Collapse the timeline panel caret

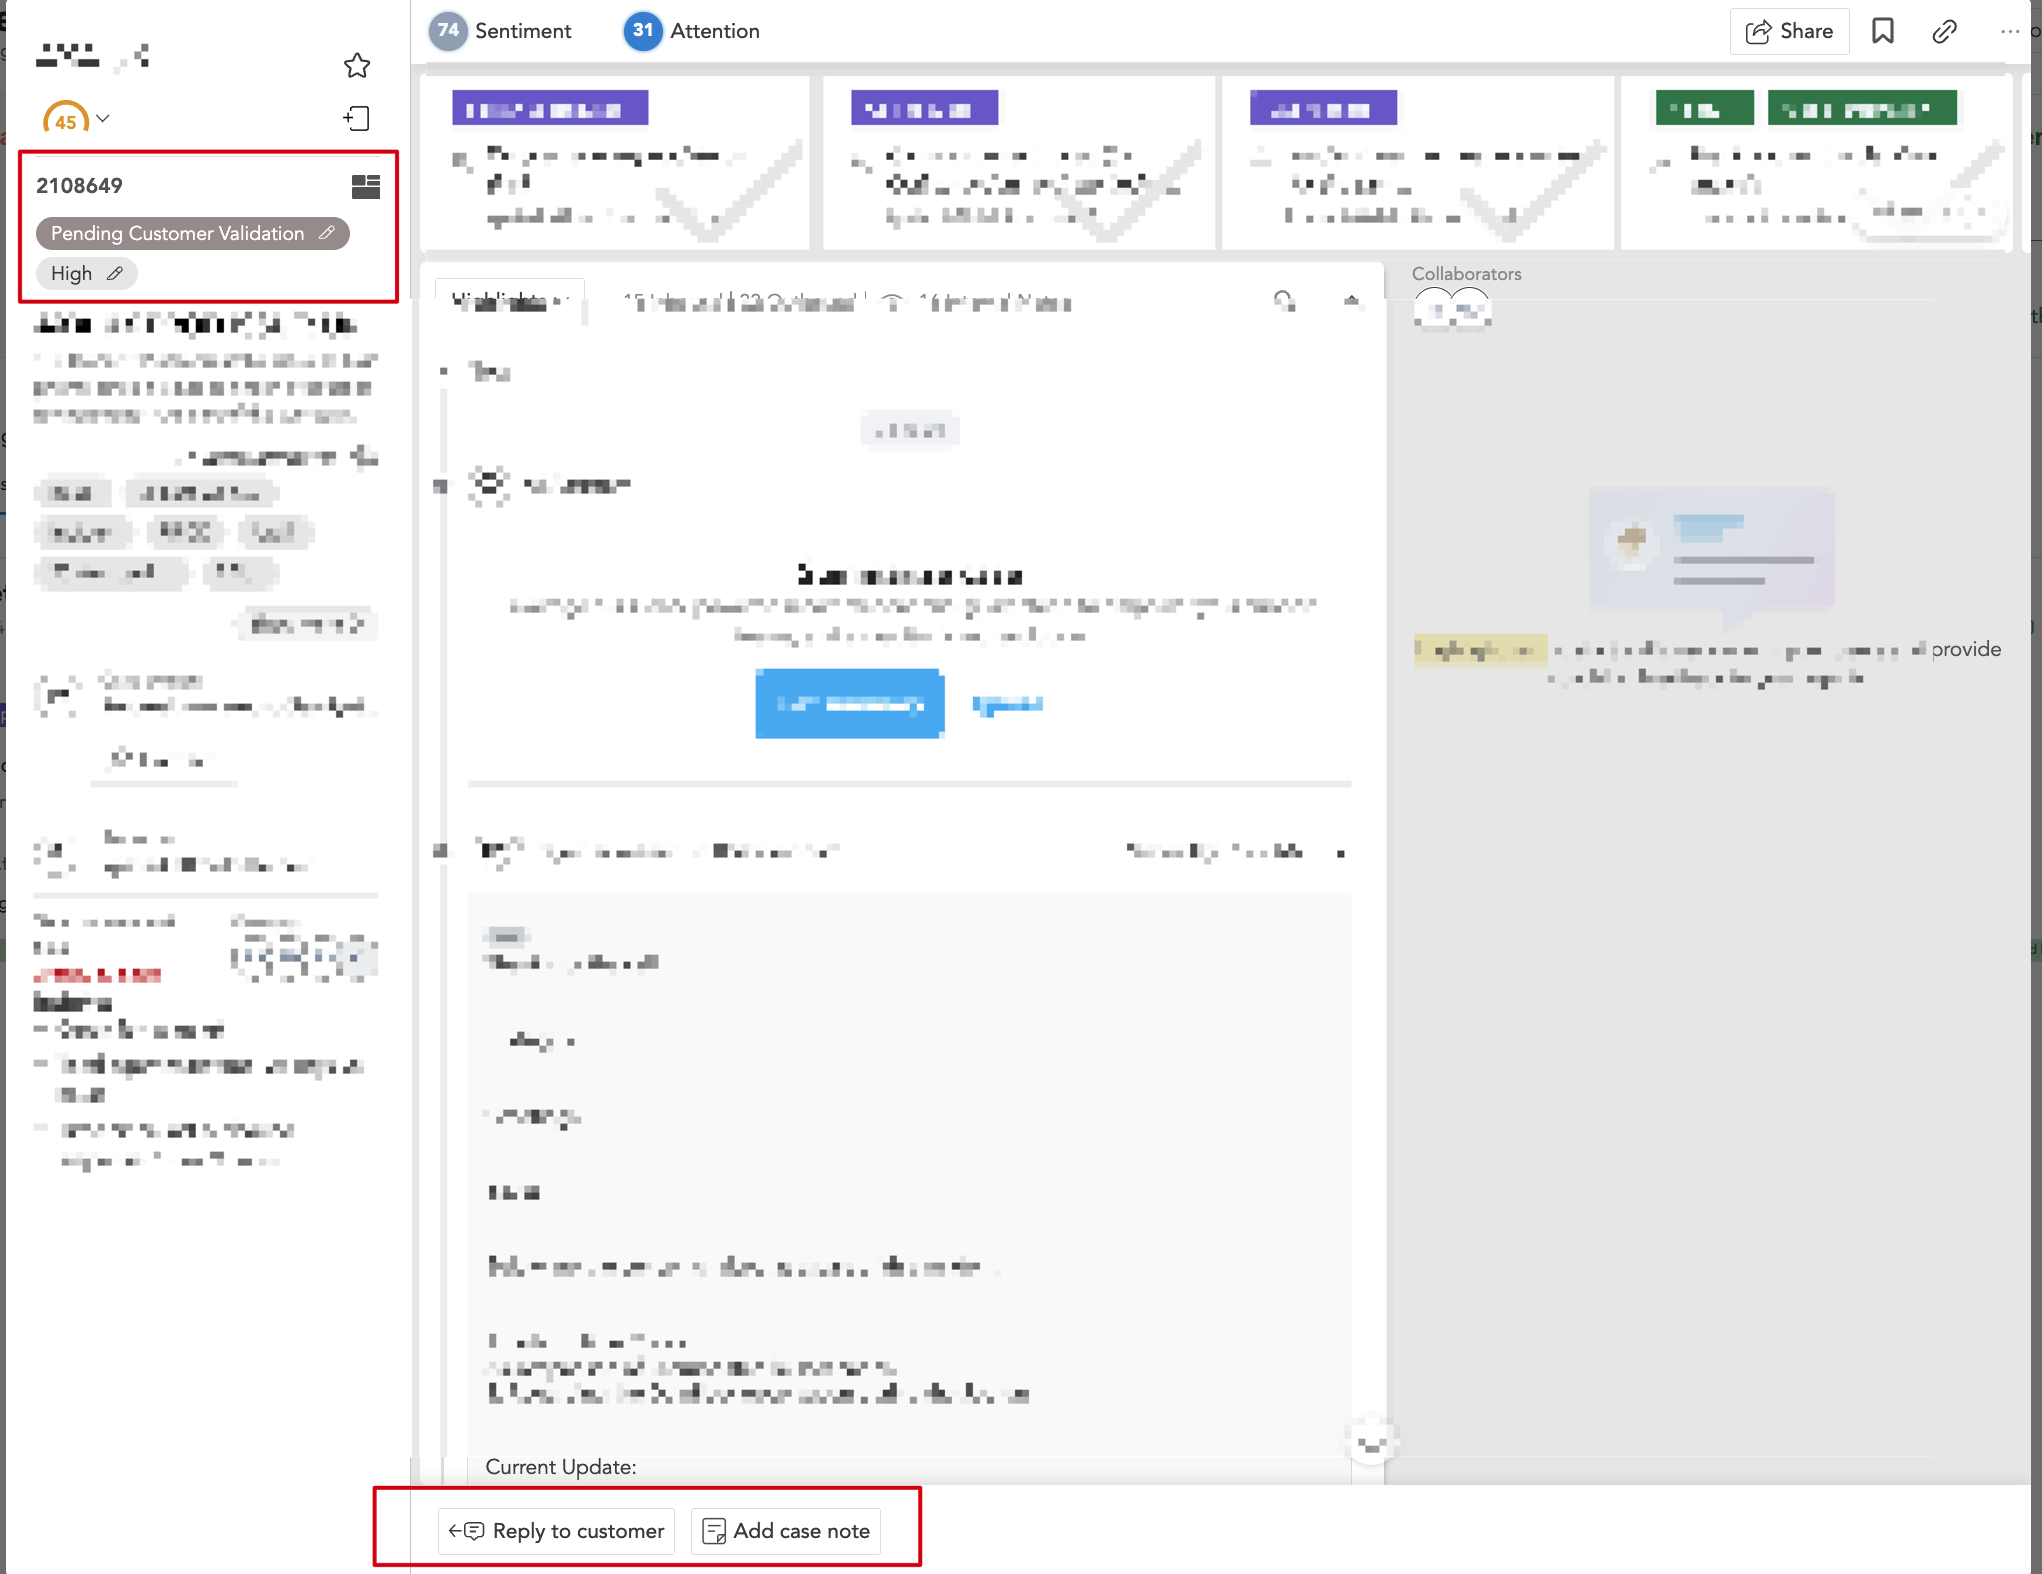click(1351, 300)
